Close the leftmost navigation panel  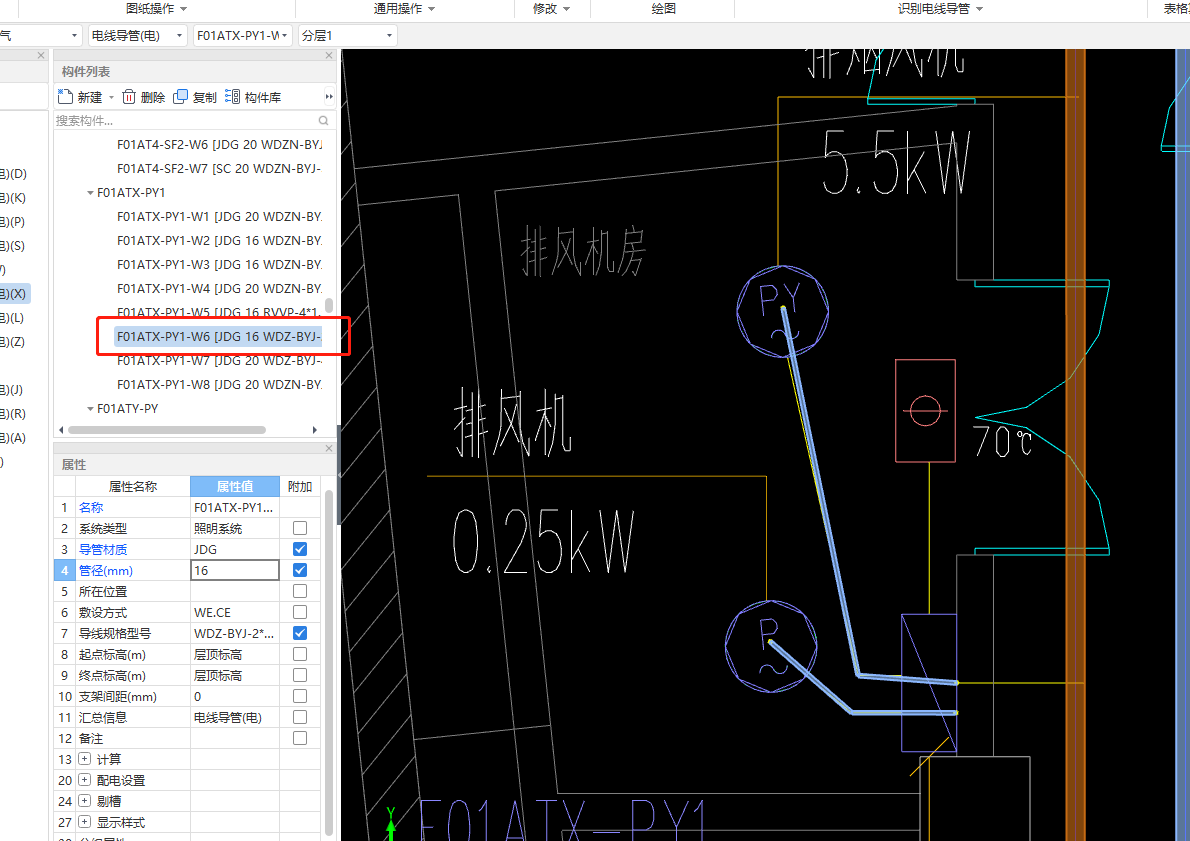41,55
